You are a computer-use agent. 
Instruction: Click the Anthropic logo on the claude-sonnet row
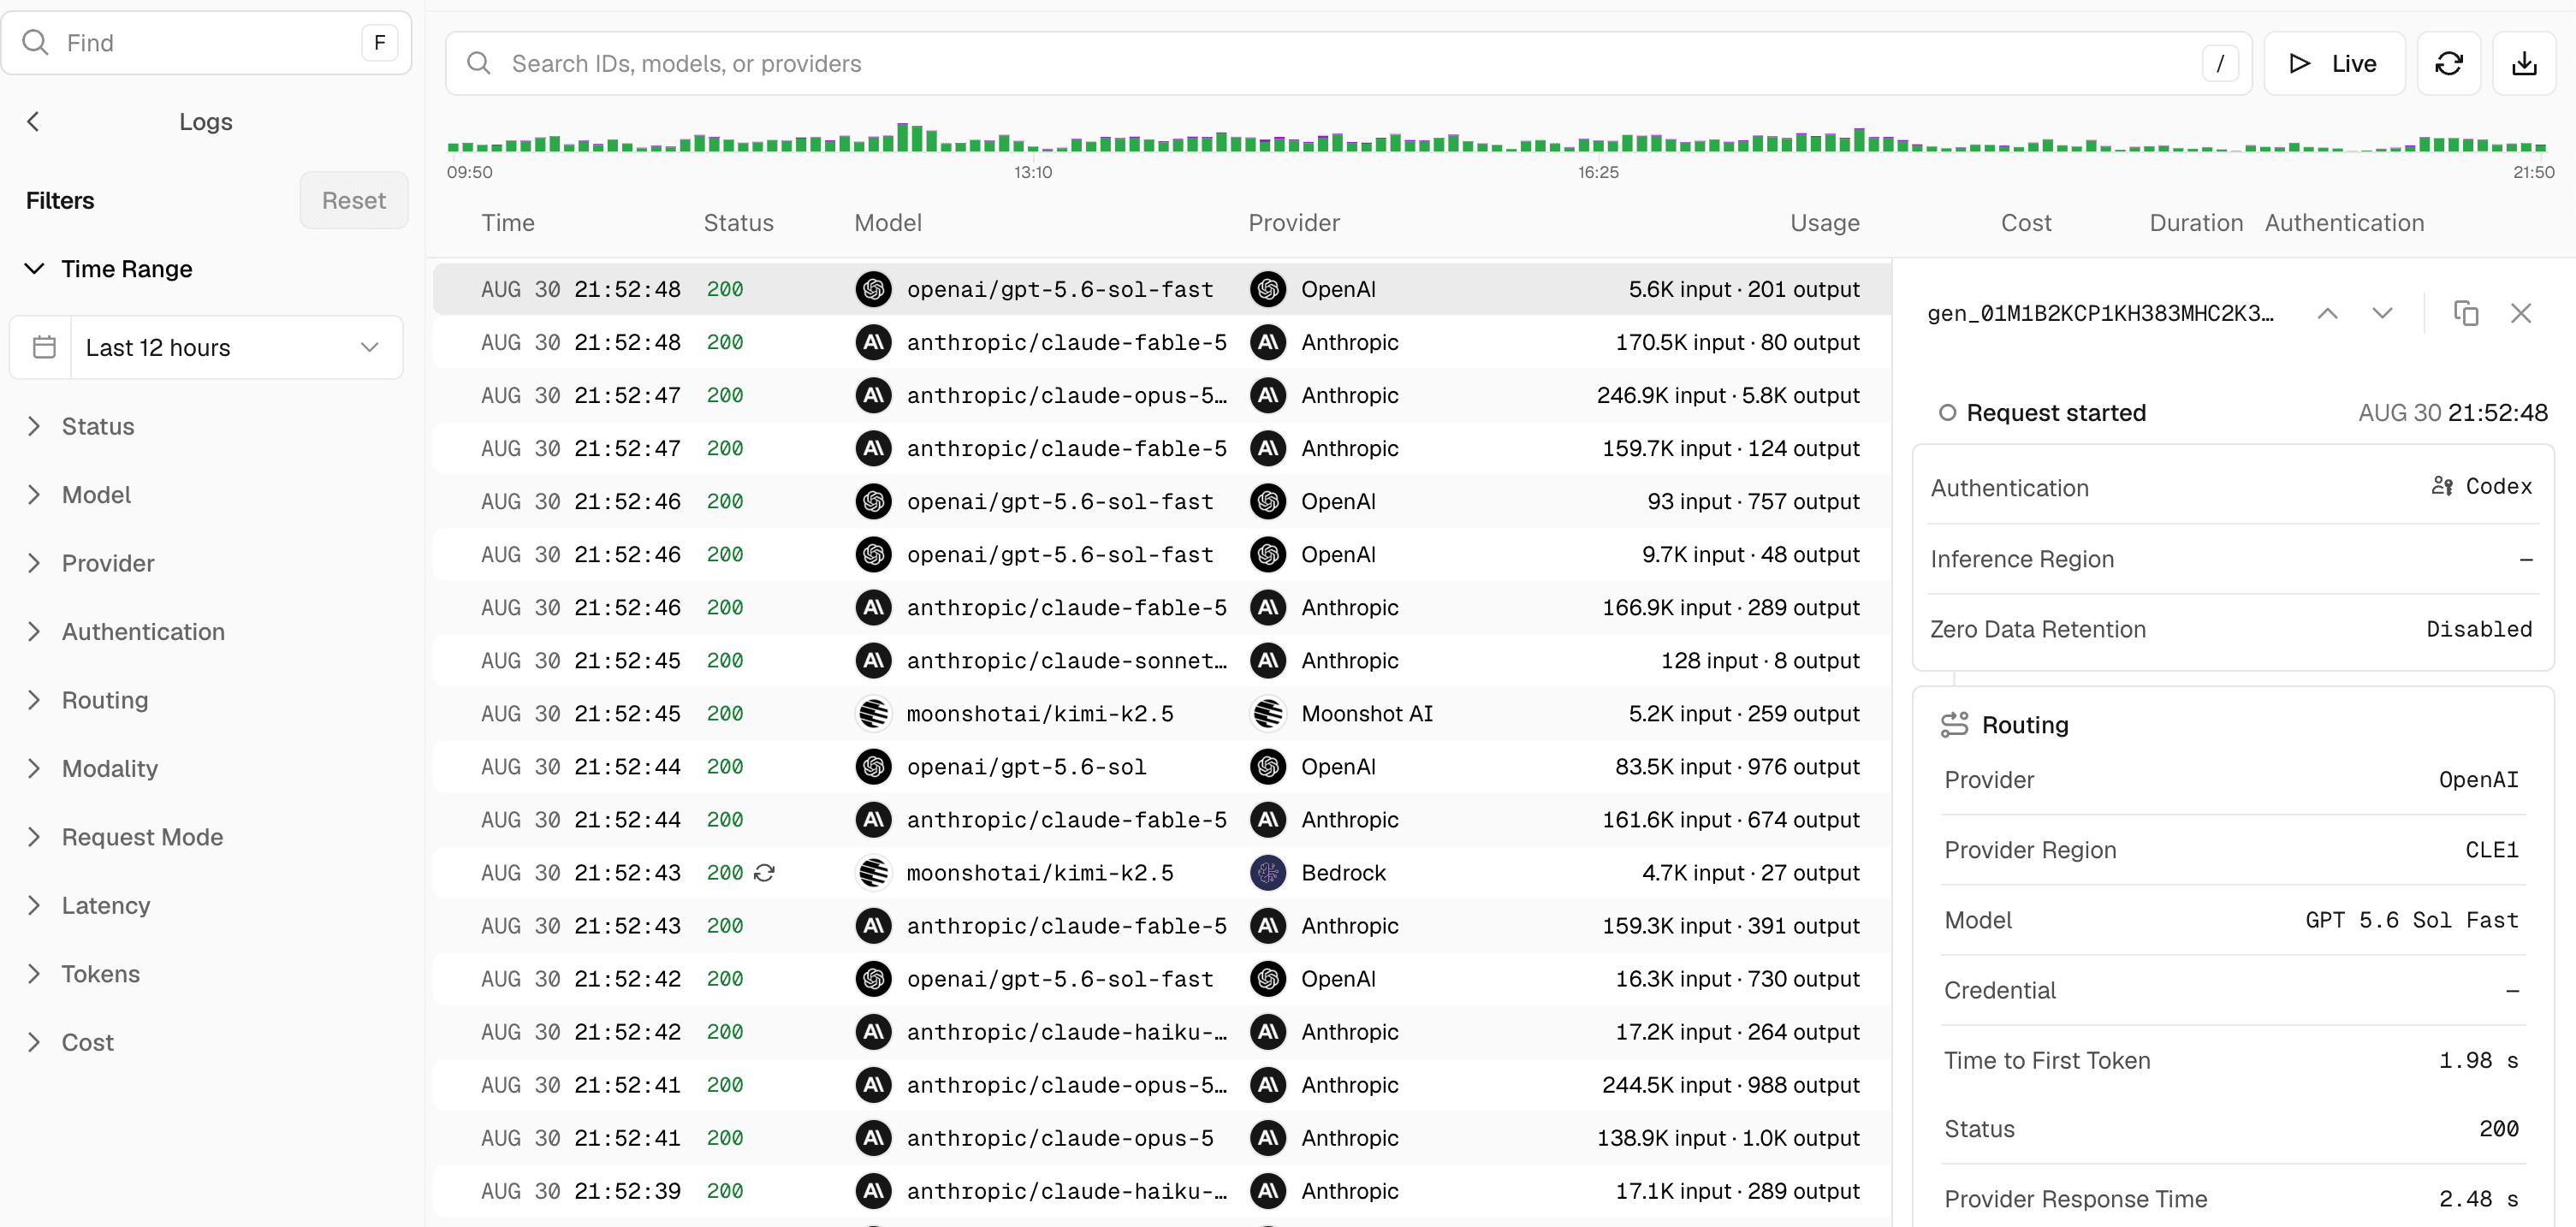tap(874, 661)
